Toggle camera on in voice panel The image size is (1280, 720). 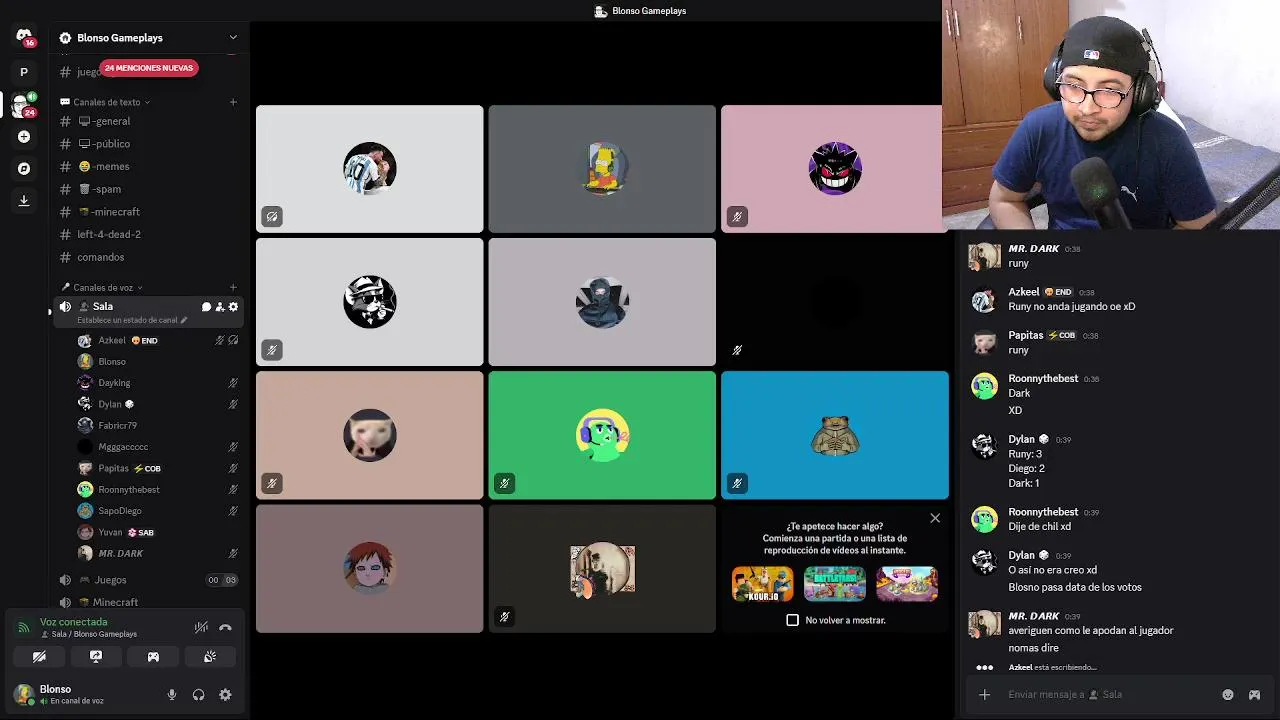(x=39, y=657)
